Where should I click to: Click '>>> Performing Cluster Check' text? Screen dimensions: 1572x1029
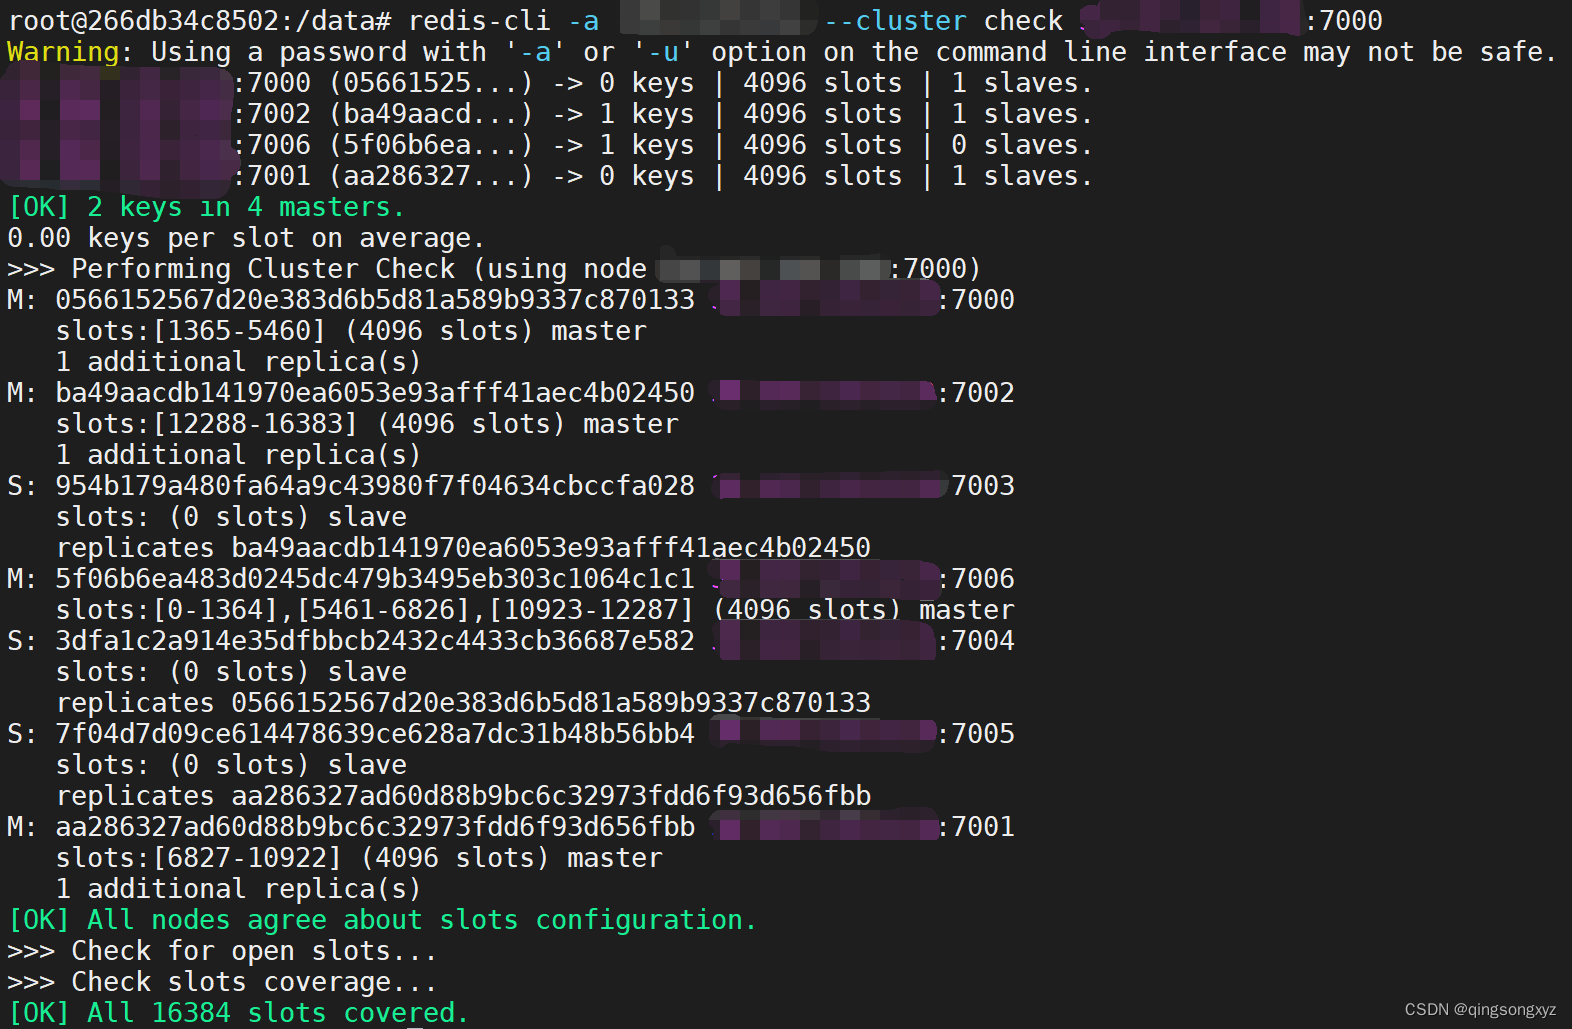231,269
